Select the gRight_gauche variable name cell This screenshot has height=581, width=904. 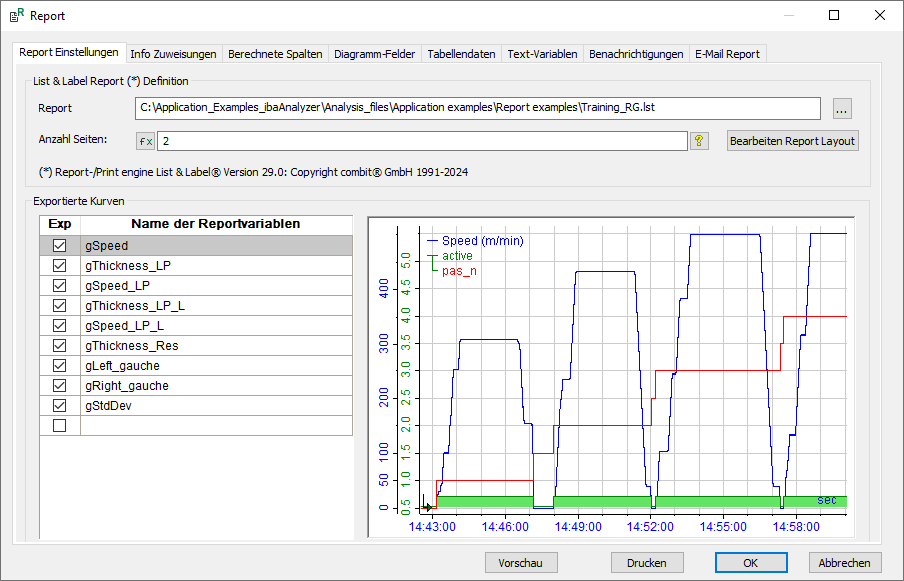tap(216, 386)
